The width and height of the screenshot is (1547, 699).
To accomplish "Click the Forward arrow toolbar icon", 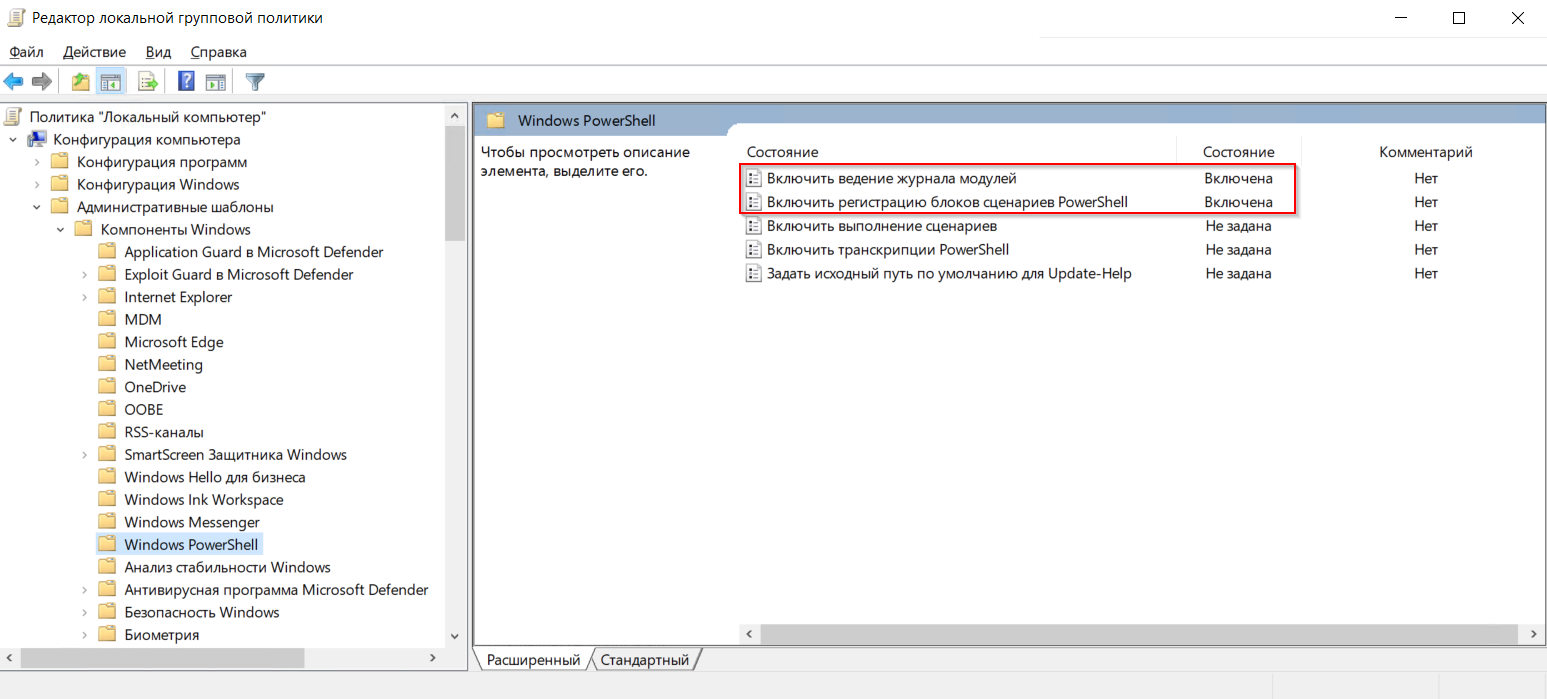I will pos(41,82).
